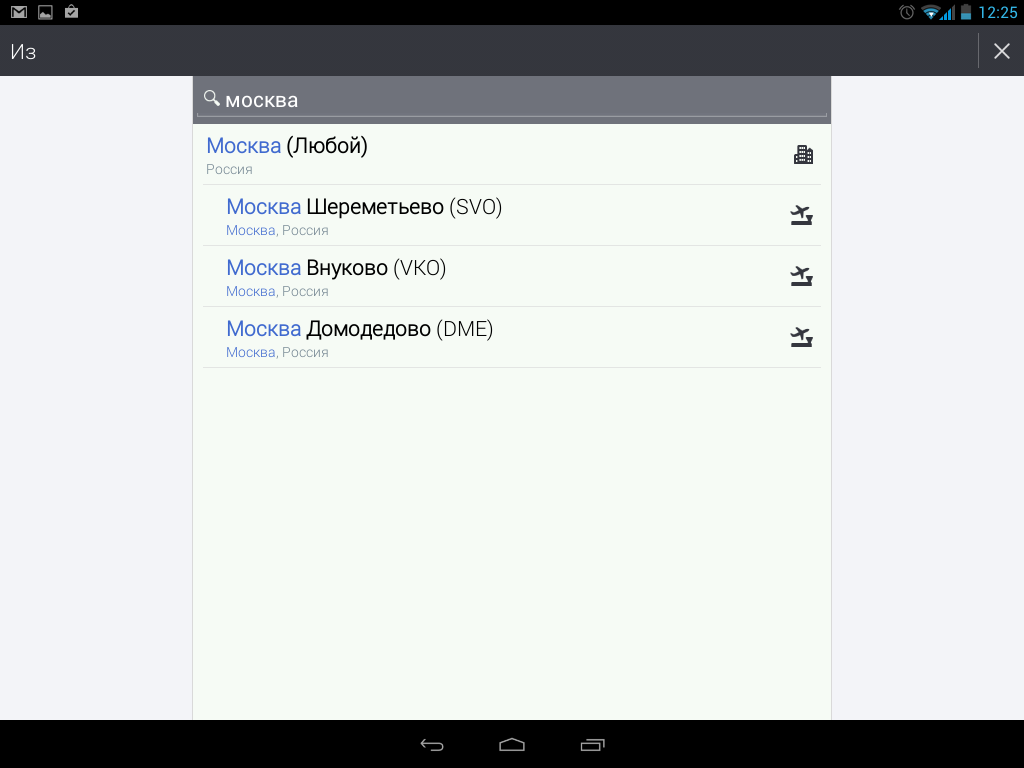
Task: Choose Москва Внуково (VKO) airport
Action: click(x=512, y=276)
